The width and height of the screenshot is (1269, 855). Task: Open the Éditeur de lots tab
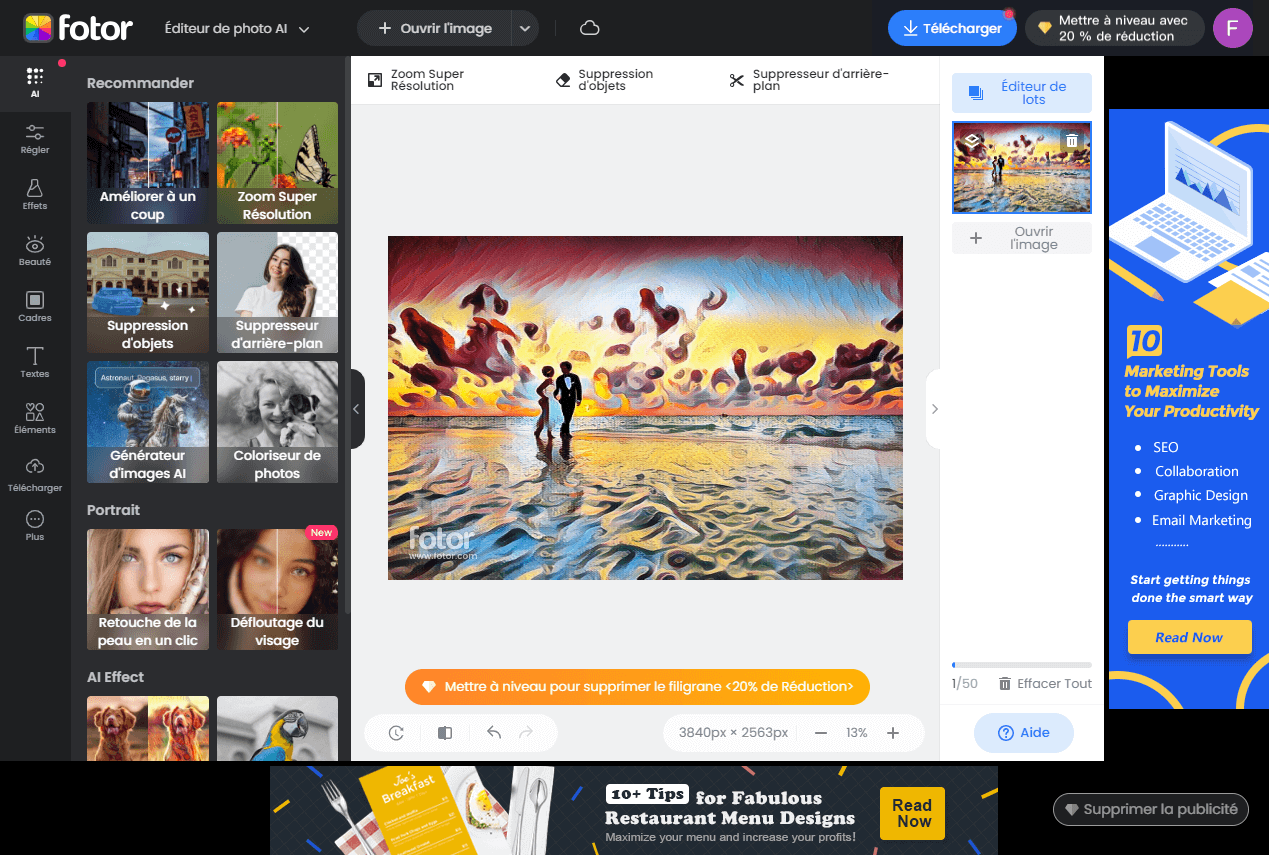tap(1021, 93)
